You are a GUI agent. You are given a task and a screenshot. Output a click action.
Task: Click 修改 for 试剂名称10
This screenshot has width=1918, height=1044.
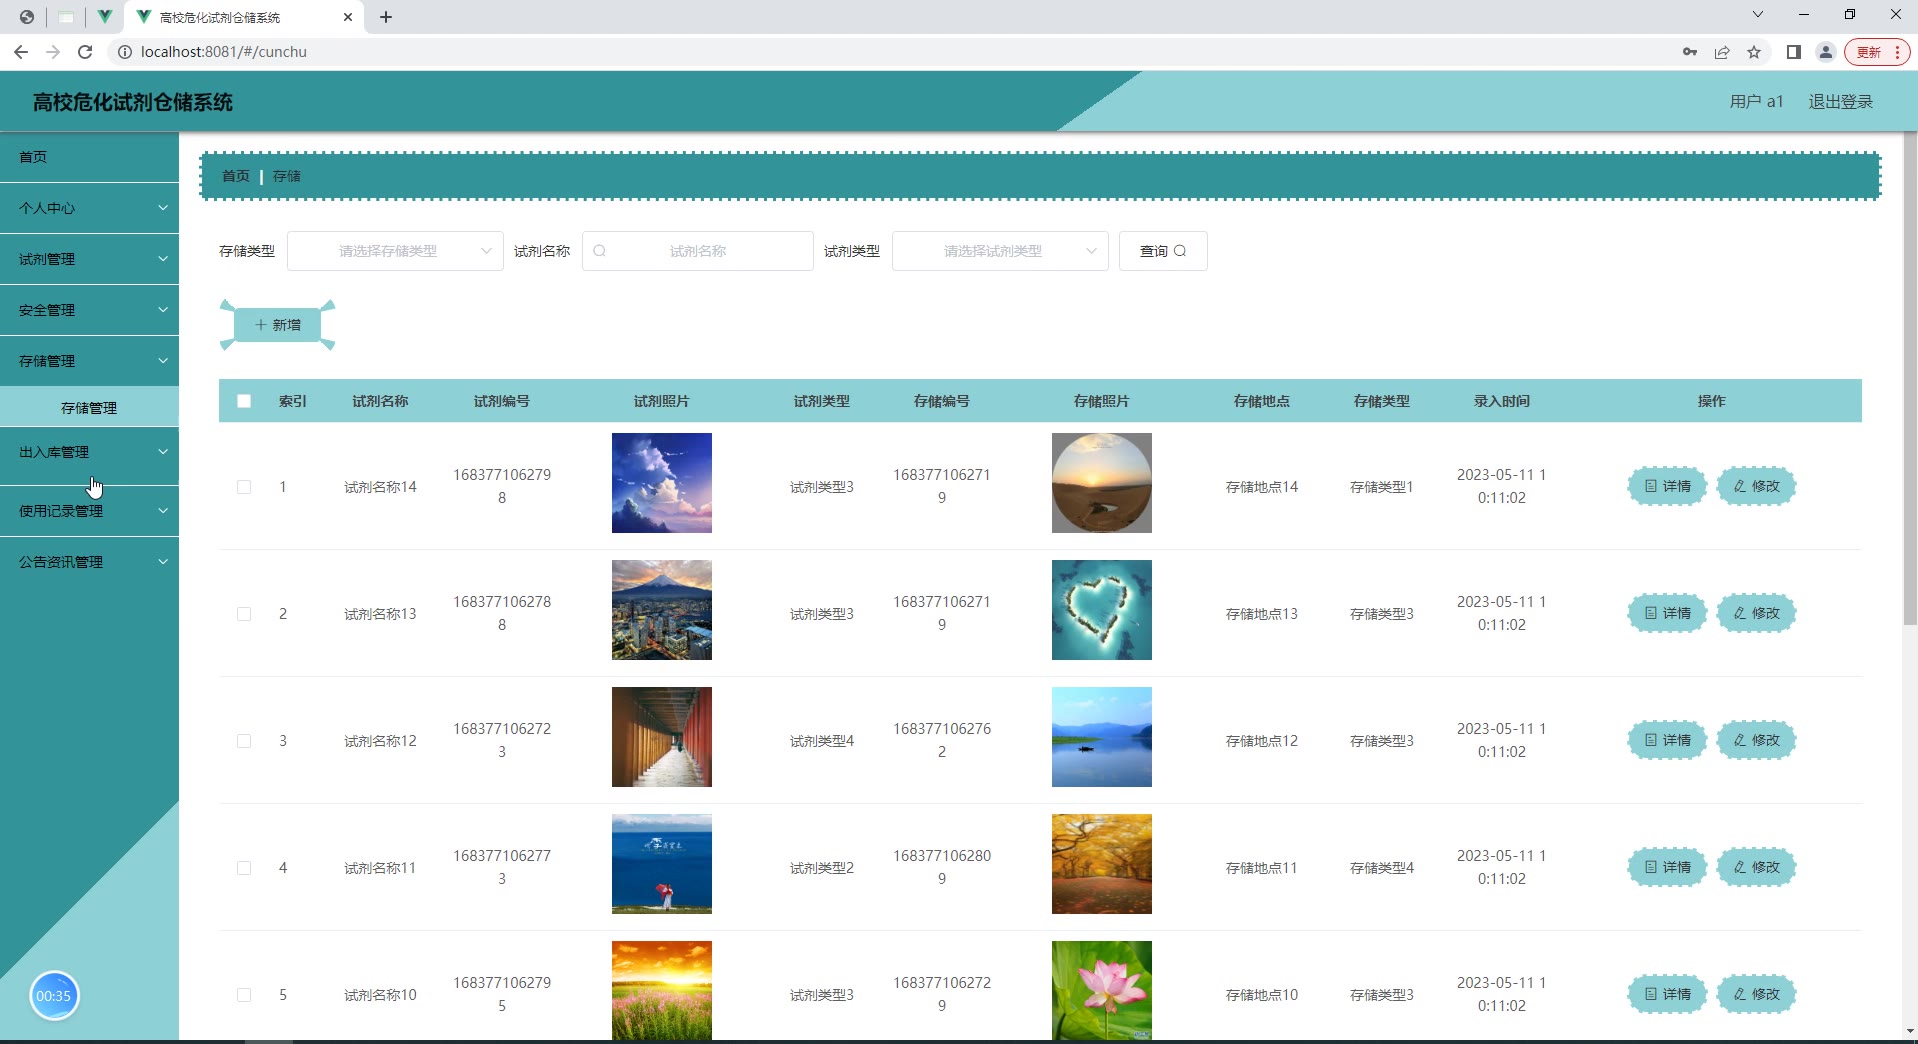tap(1756, 994)
